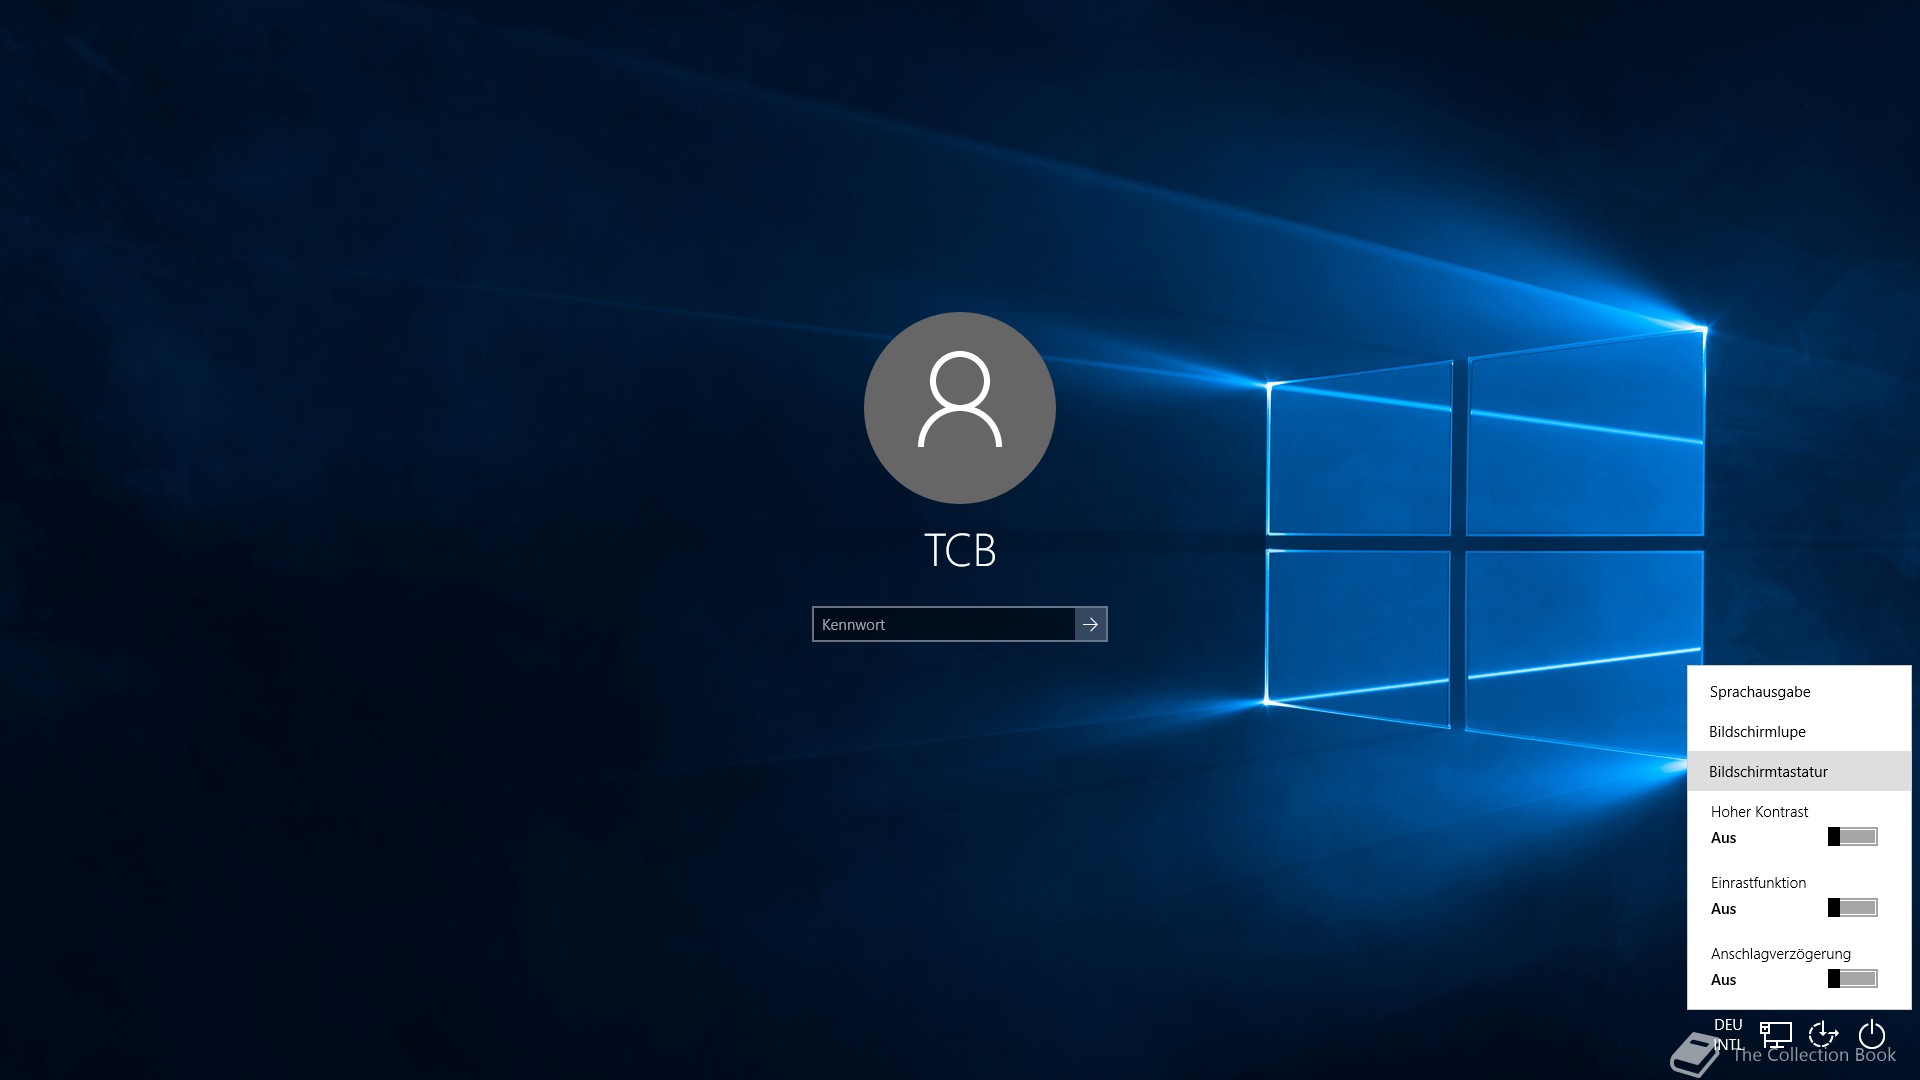Click the Einrastfunktion label
Viewport: 1920px width, 1080px height.
1758,883
